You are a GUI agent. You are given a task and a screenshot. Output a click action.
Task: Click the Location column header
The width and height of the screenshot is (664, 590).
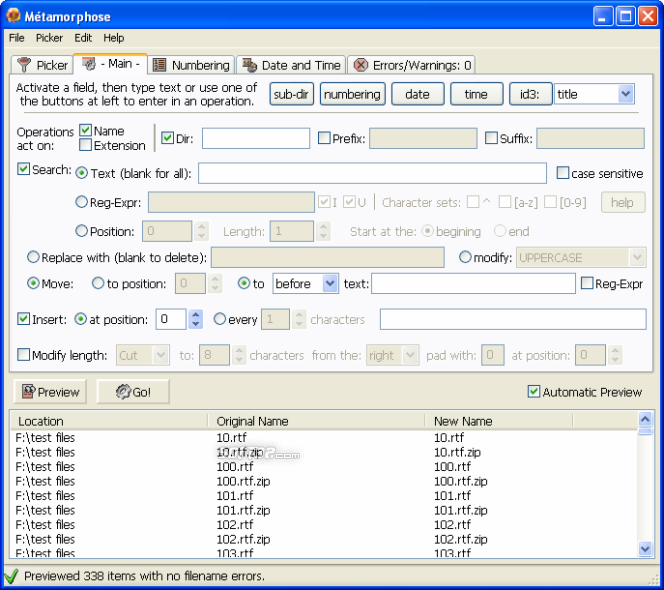(x=109, y=421)
